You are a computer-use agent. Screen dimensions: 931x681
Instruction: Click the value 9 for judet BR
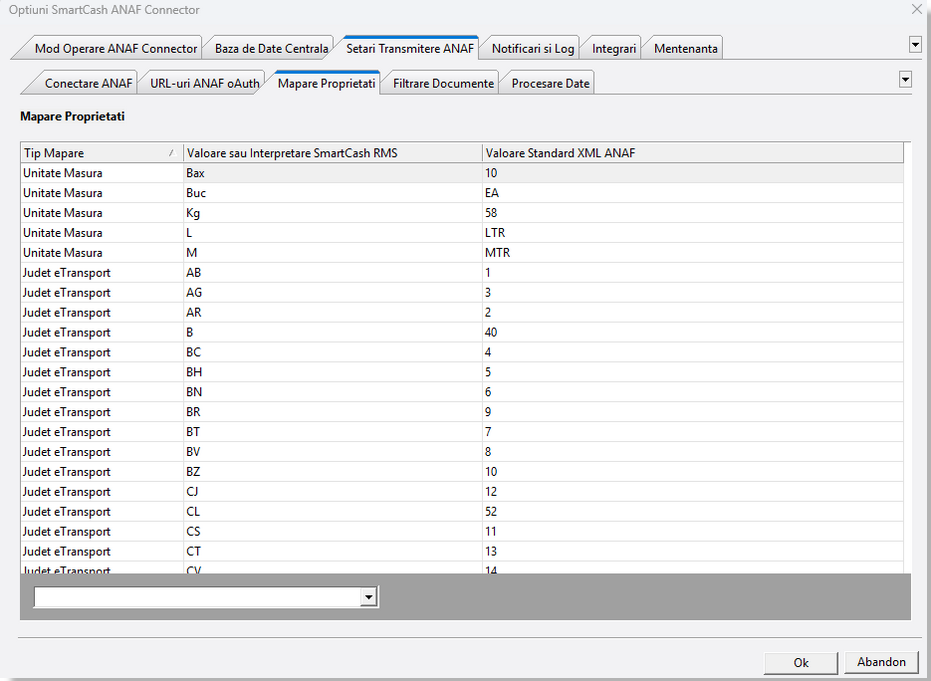pyautogui.click(x=693, y=412)
